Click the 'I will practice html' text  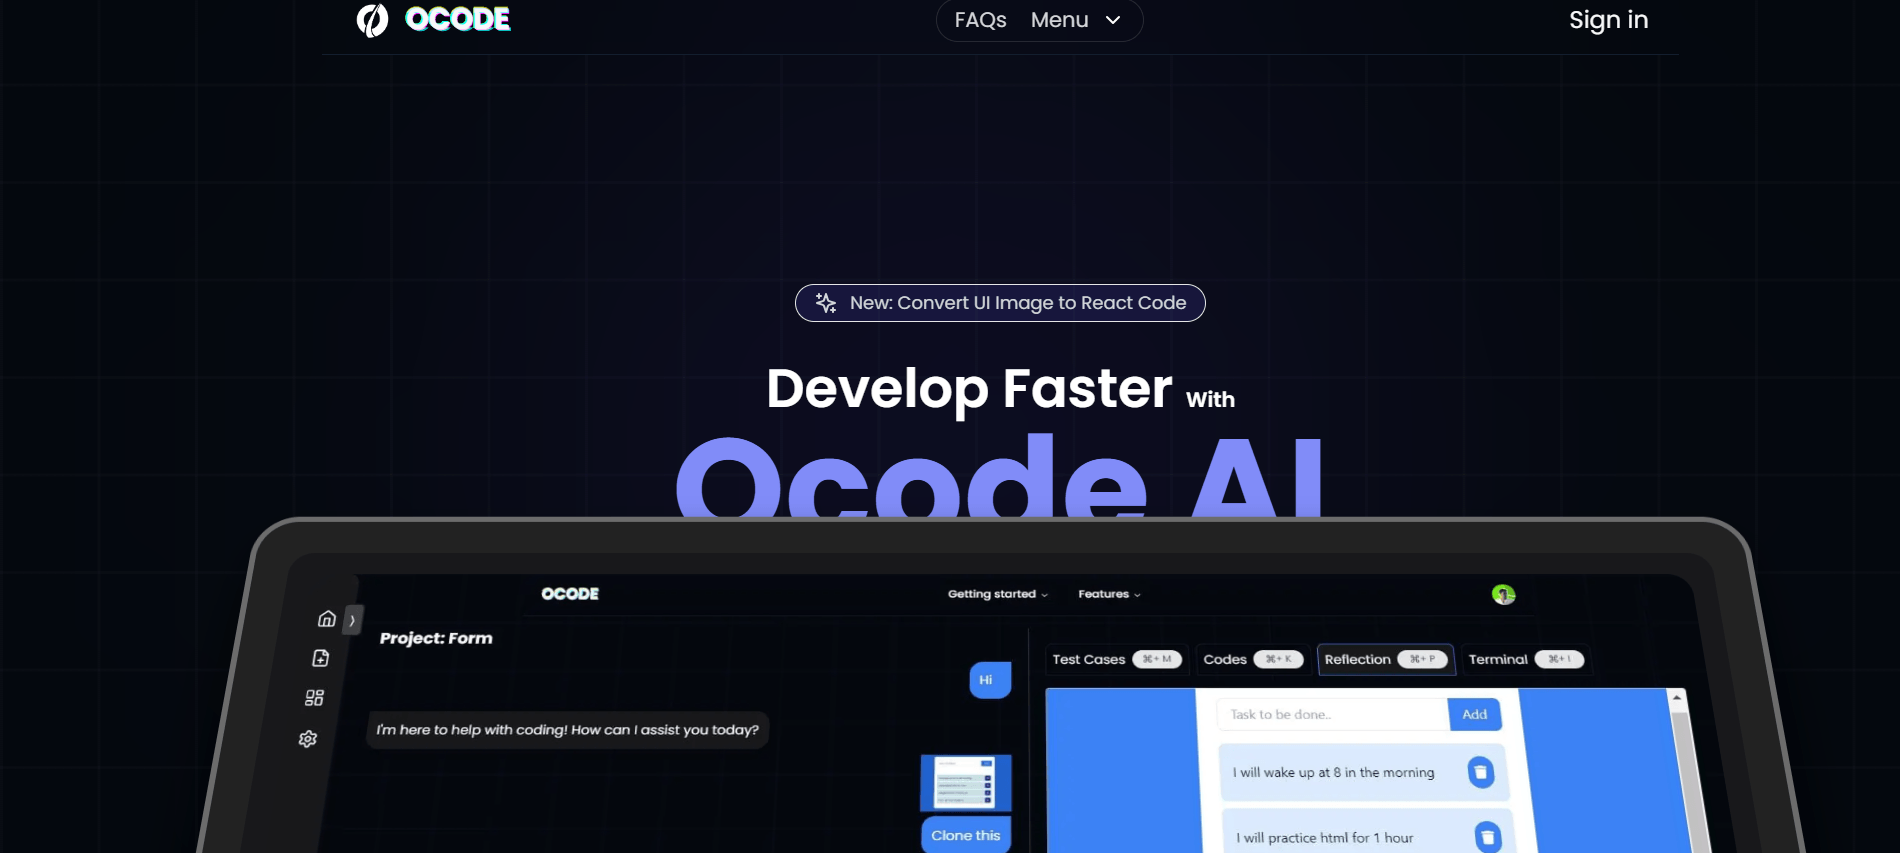1325,838
